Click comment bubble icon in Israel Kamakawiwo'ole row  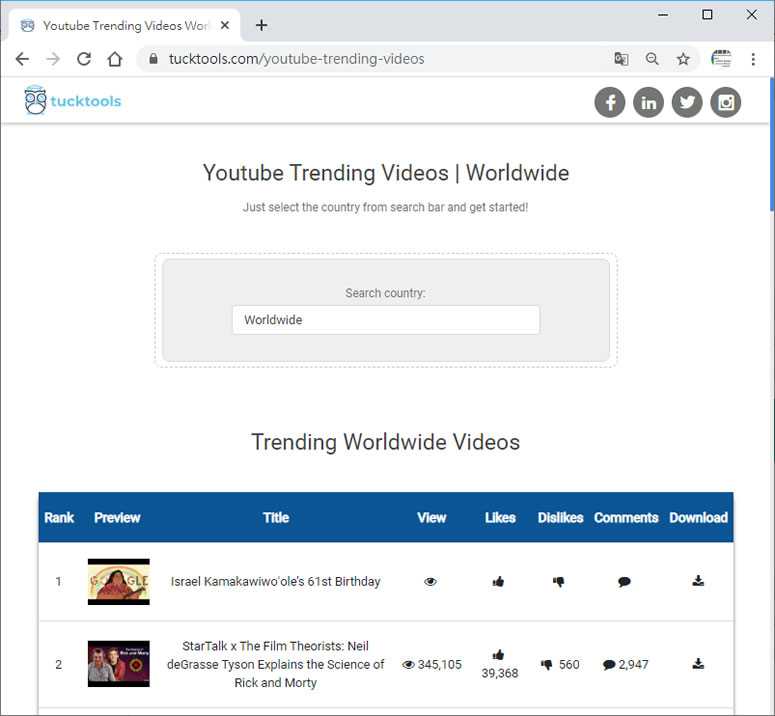pos(624,582)
